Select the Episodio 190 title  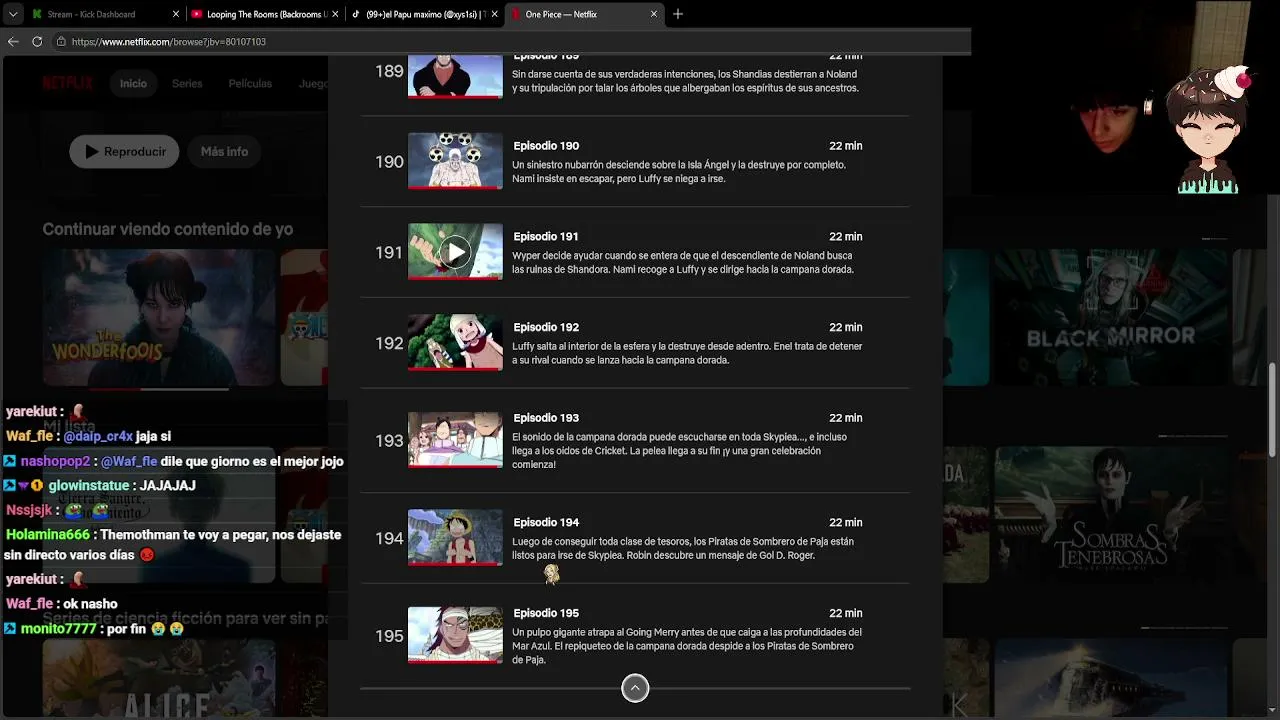coord(546,146)
